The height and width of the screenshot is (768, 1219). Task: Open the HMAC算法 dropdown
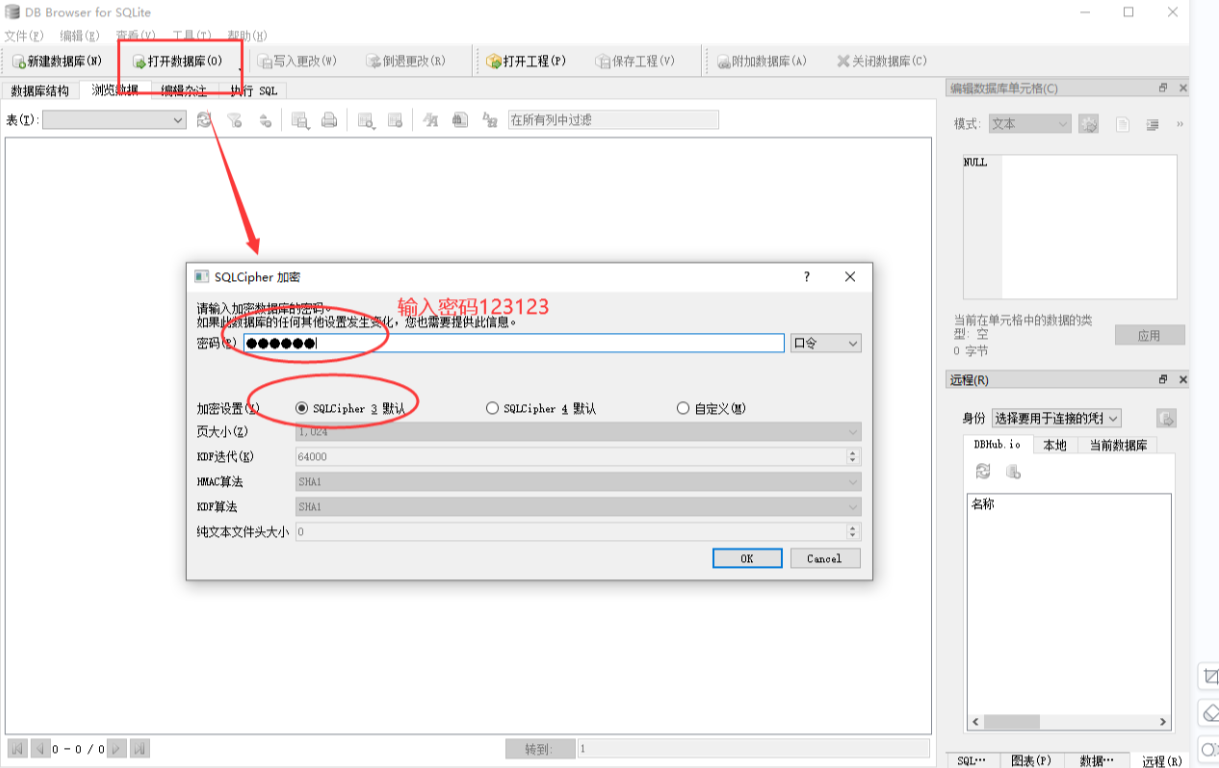click(x=578, y=482)
